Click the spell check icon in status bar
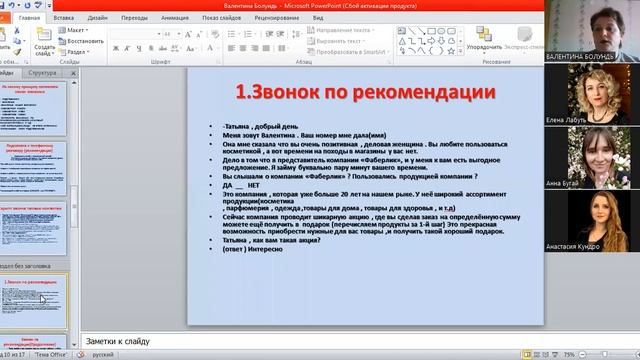The image size is (640, 360). pyautogui.click(x=81, y=355)
